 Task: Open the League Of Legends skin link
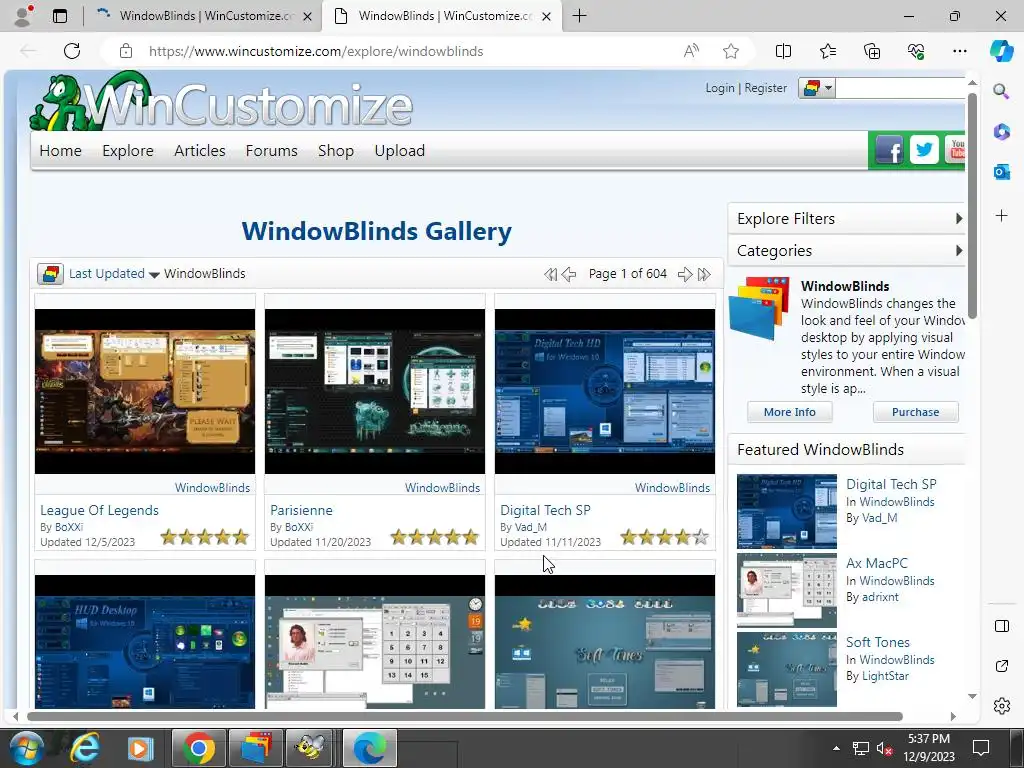(99, 510)
